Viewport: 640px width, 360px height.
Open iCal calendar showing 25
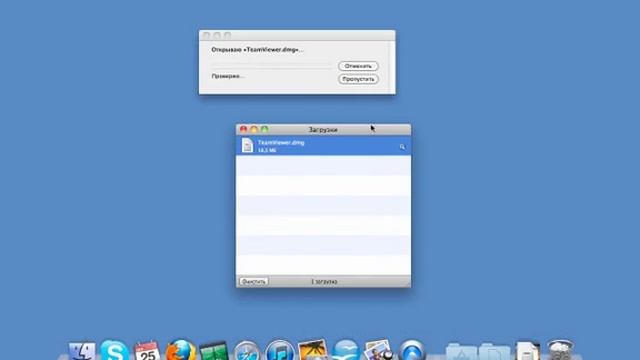pos(147,351)
